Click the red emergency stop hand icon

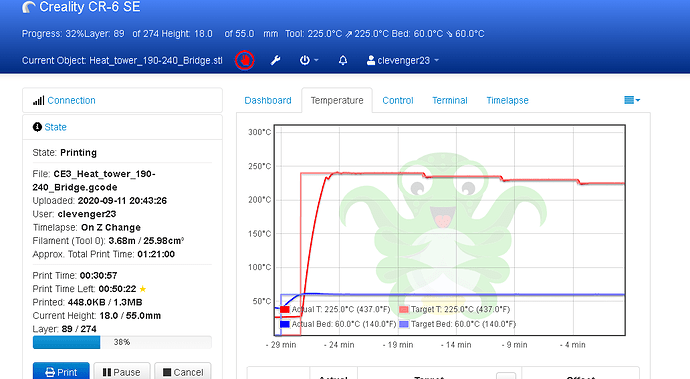click(x=245, y=60)
